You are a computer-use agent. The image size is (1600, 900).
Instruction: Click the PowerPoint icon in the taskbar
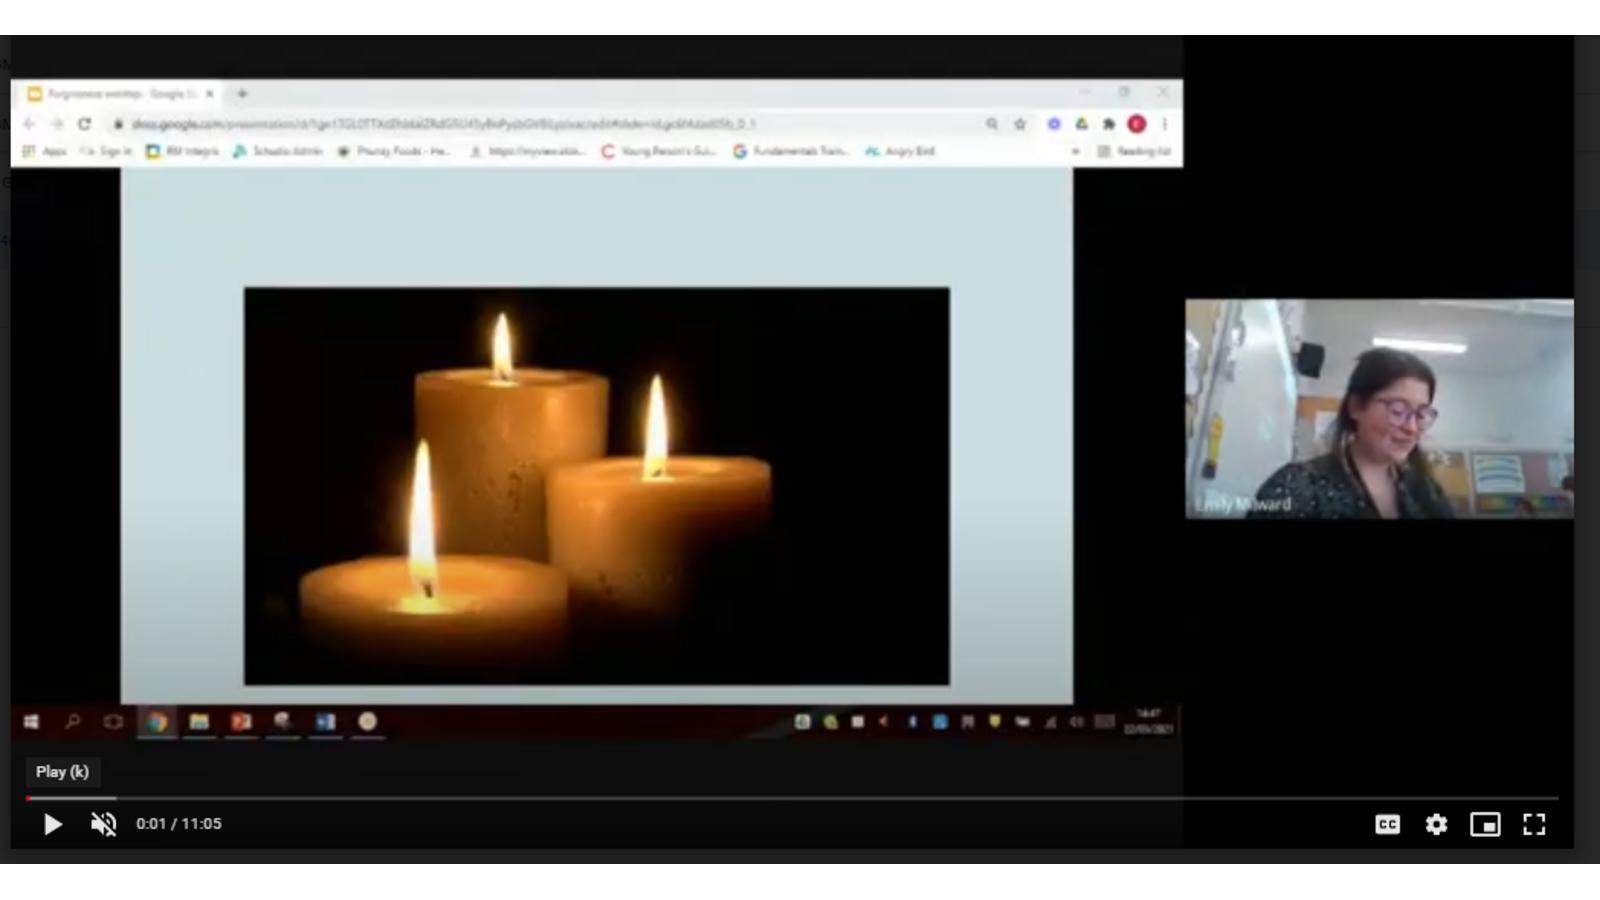241,721
